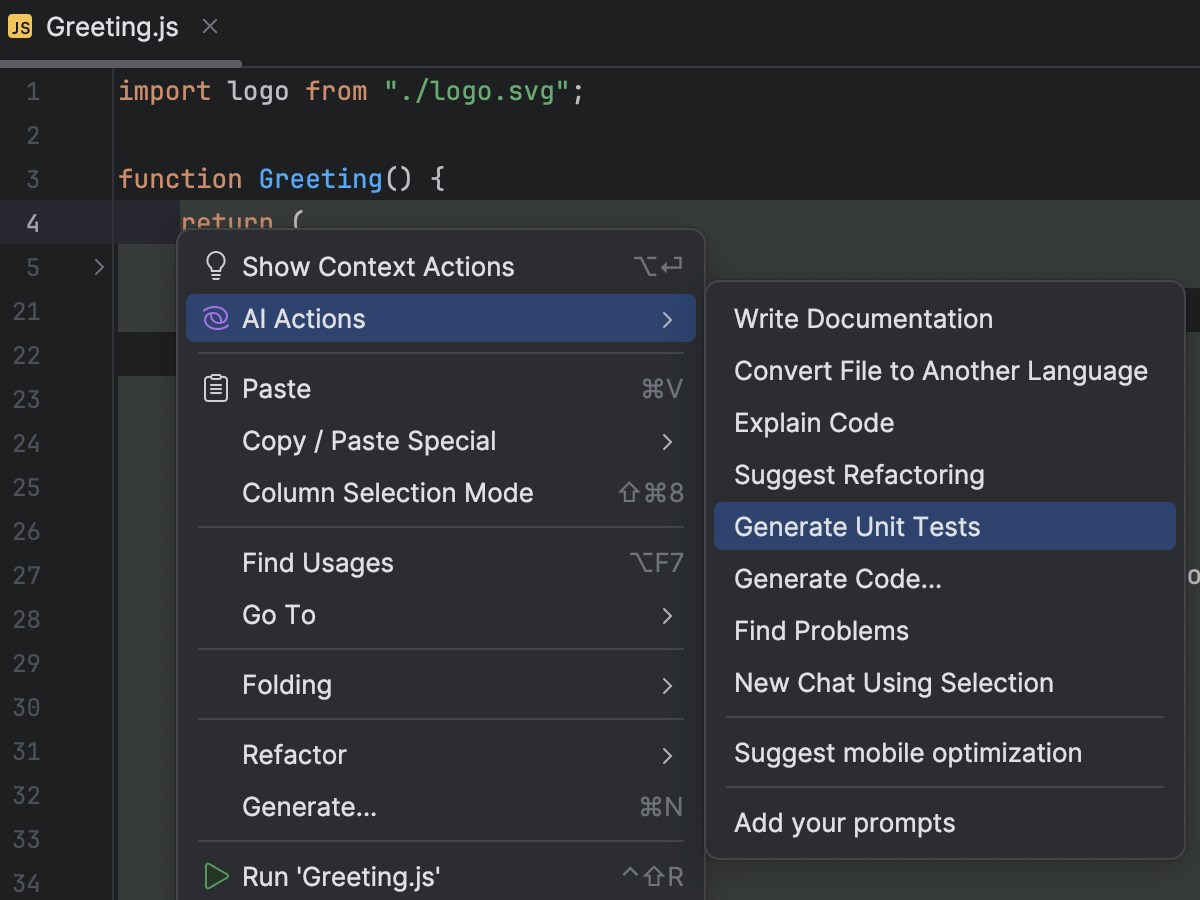The height and width of the screenshot is (900, 1200).
Task: Choose New Chat Using Selection
Action: pos(893,682)
